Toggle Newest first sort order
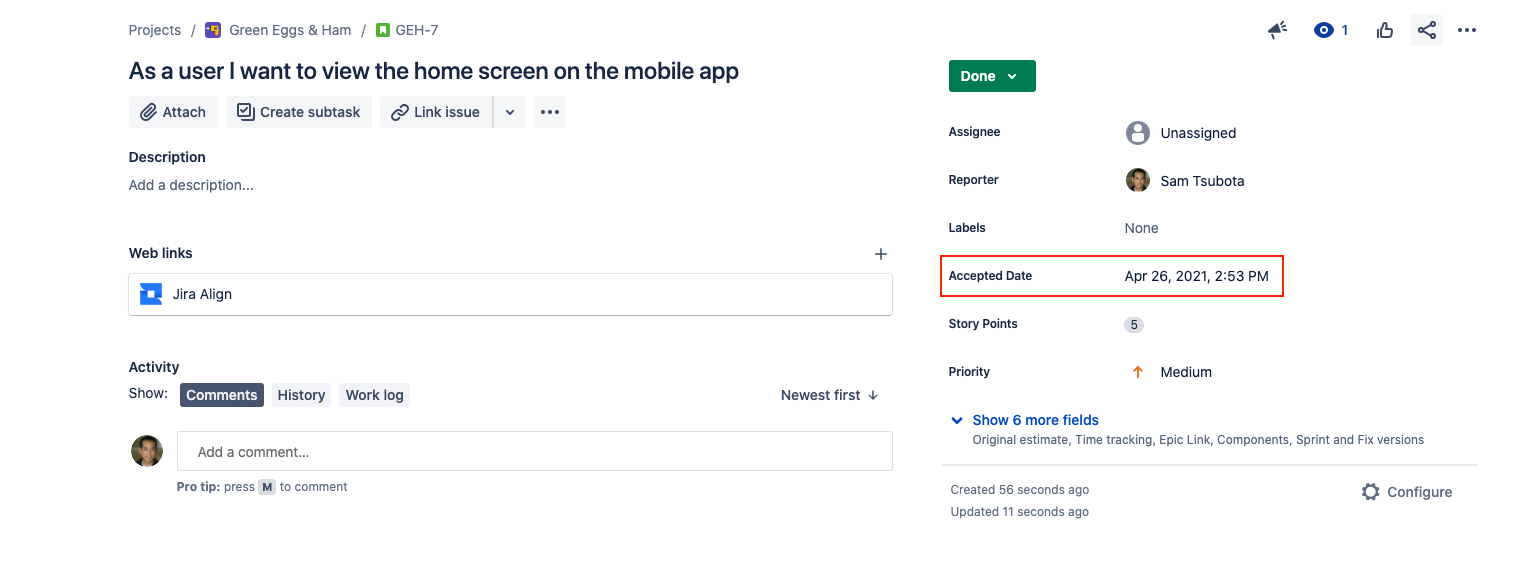This screenshot has height=570, width=1540. point(829,395)
